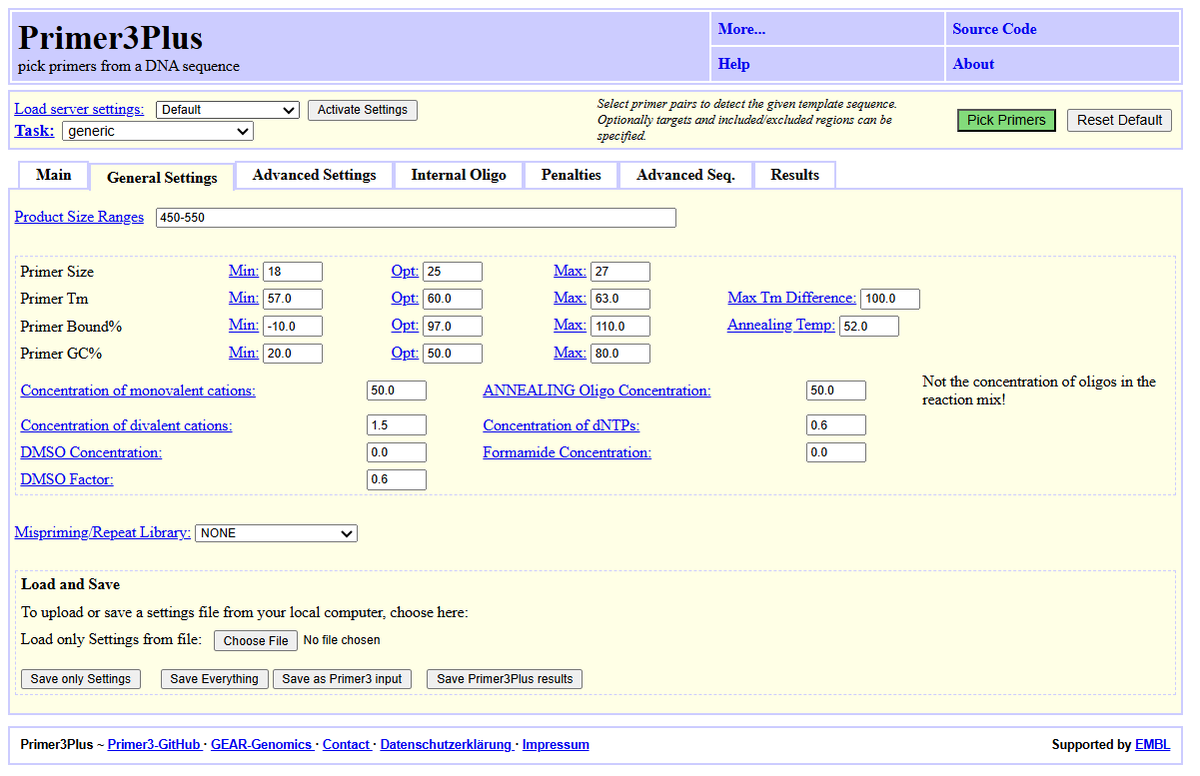
Task: Click the Save only Settings button
Action: [81, 679]
